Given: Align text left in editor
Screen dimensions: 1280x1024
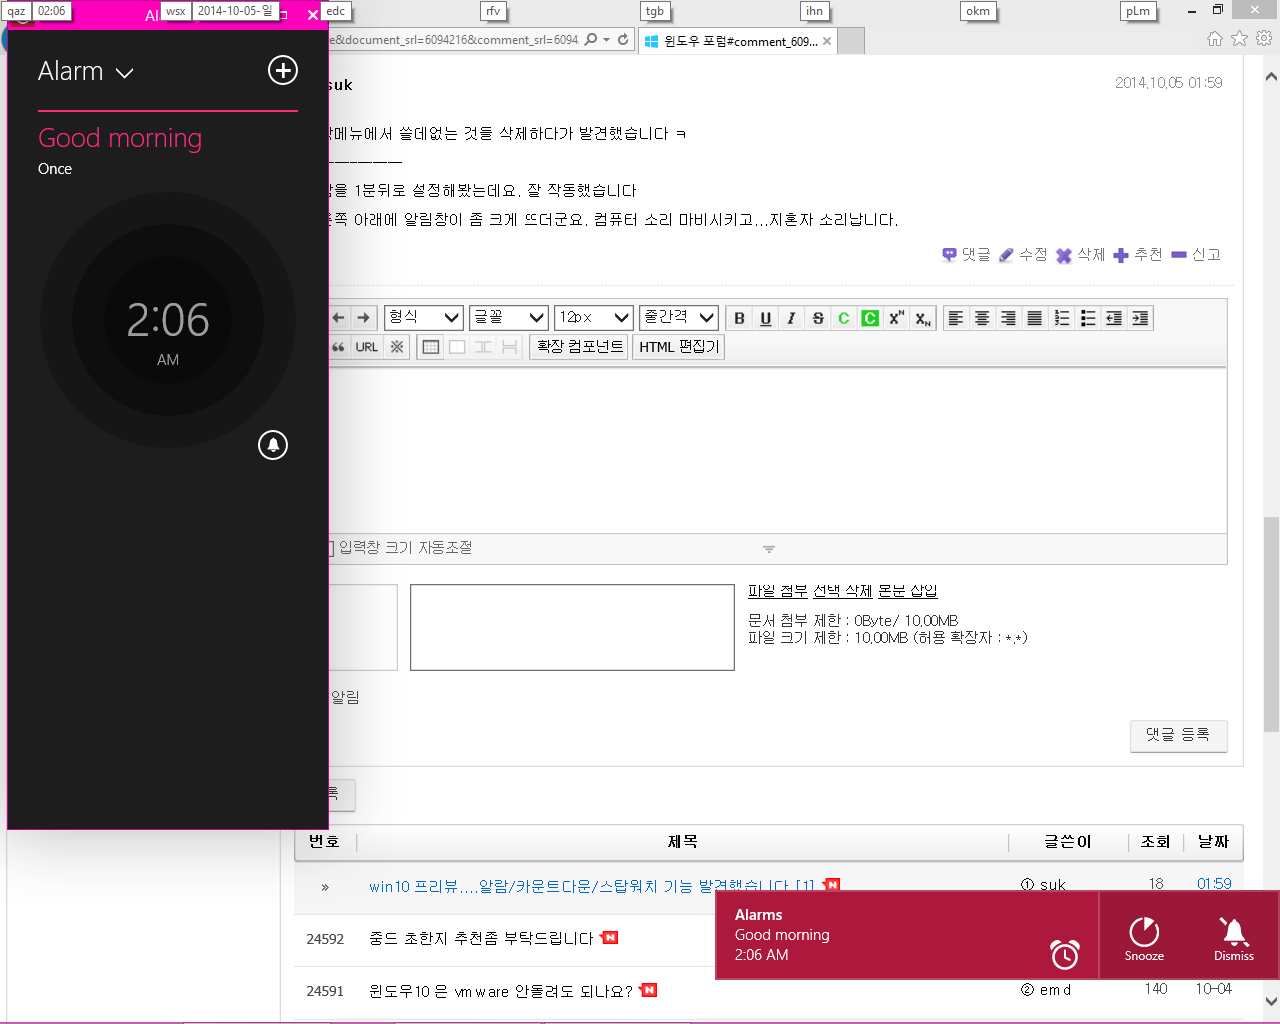Looking at the screenshot, I should tap(956, 318).
